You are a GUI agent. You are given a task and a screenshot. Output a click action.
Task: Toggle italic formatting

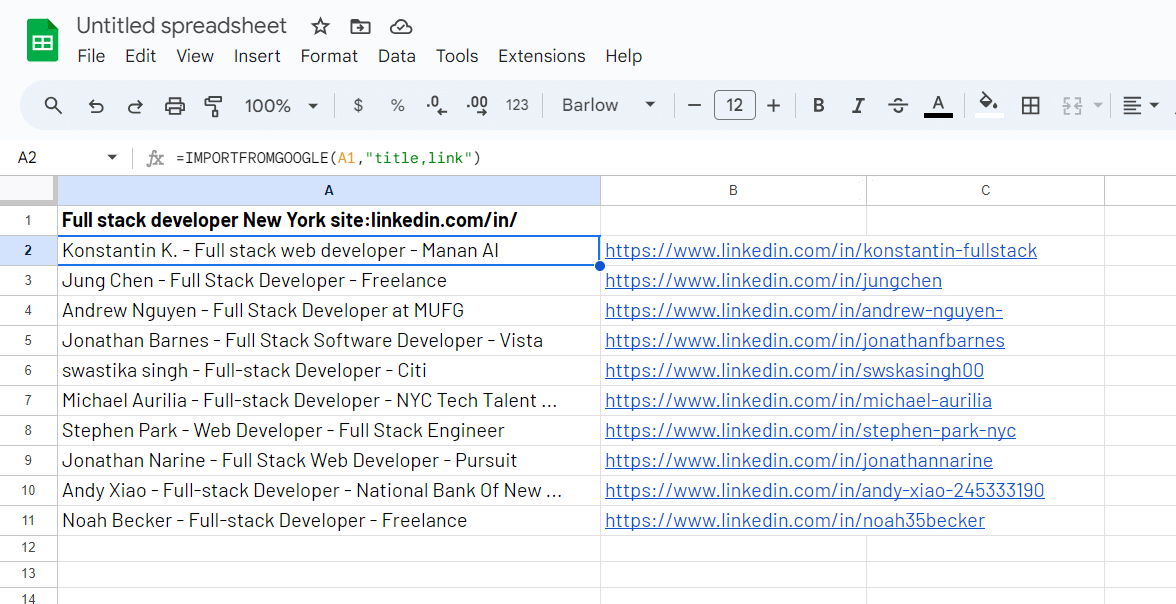(x=857, y=106)
